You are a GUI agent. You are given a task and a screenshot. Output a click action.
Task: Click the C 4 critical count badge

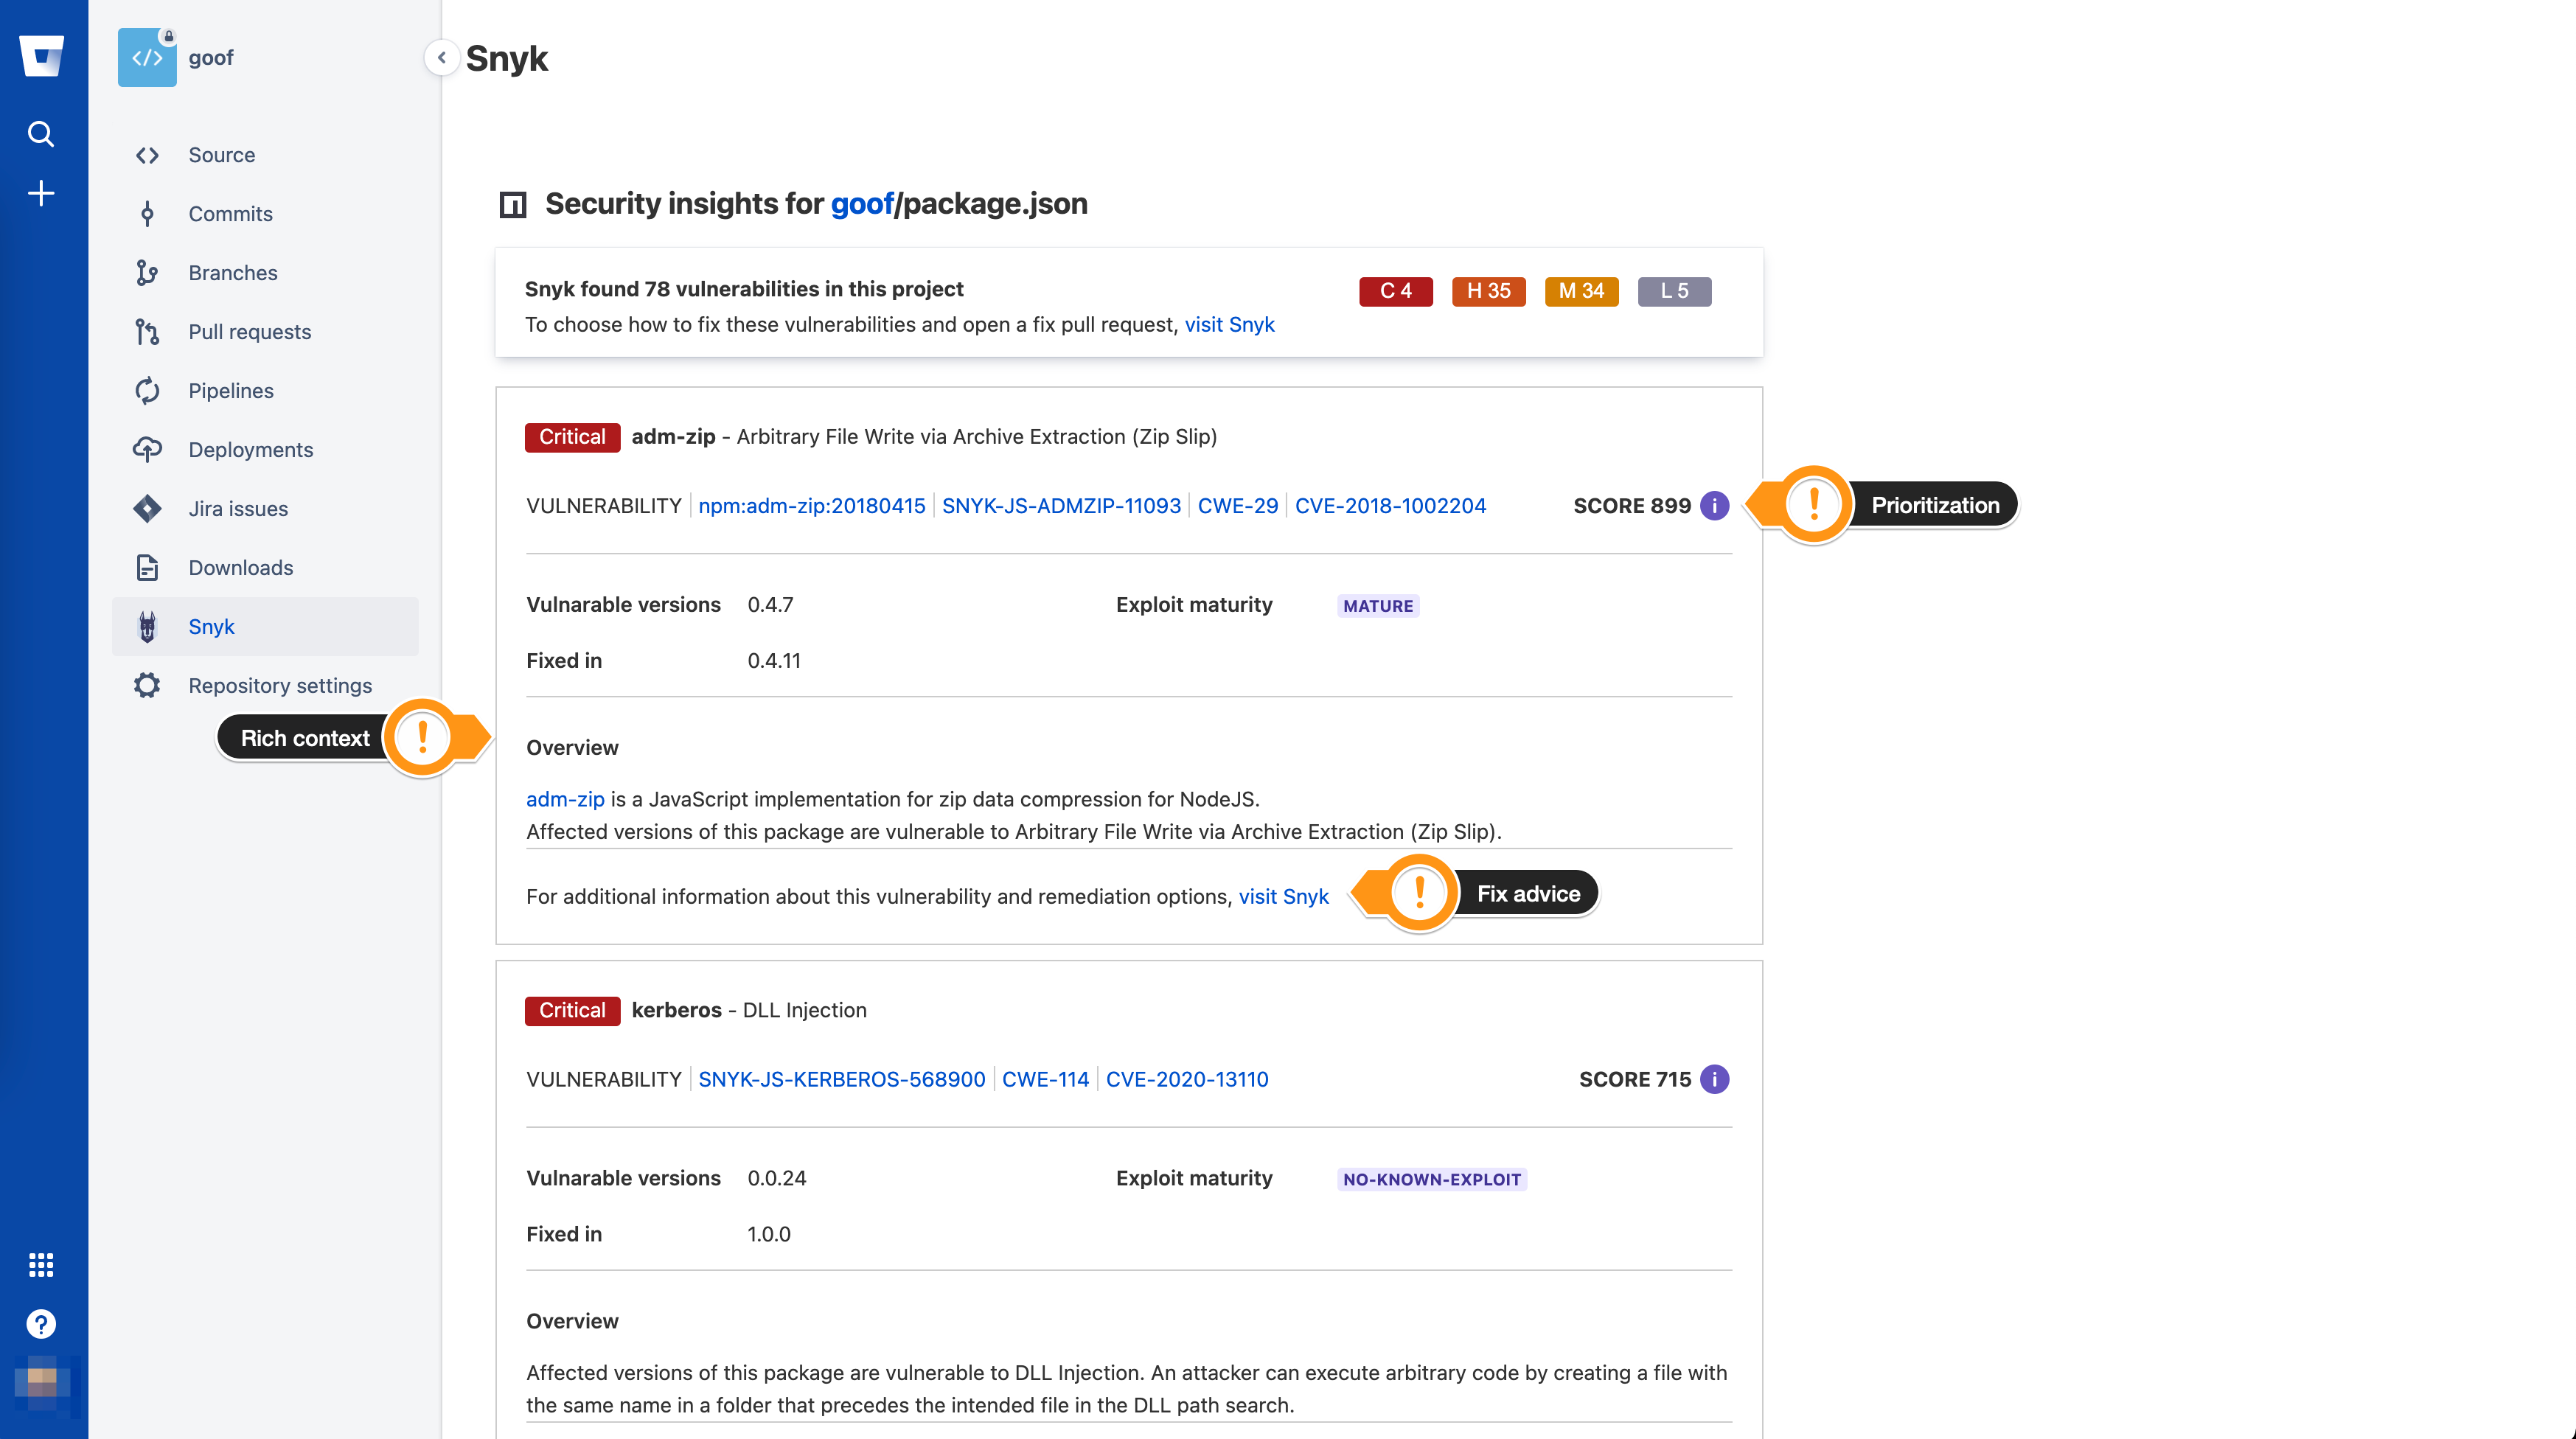1396,291
